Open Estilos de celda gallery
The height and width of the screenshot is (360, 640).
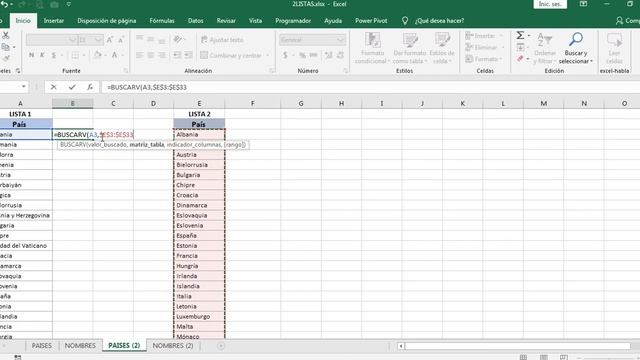442,48
